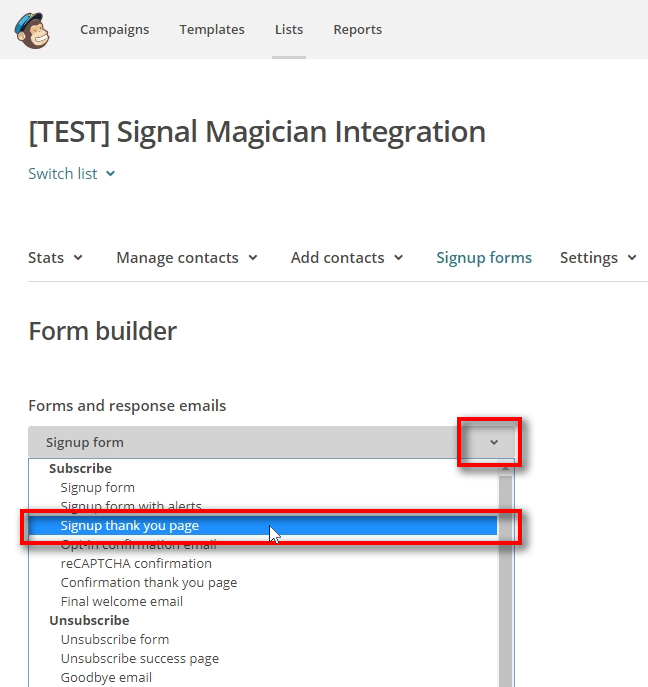Go to the Templates section

pyautogui.click(x=212, y=30)
